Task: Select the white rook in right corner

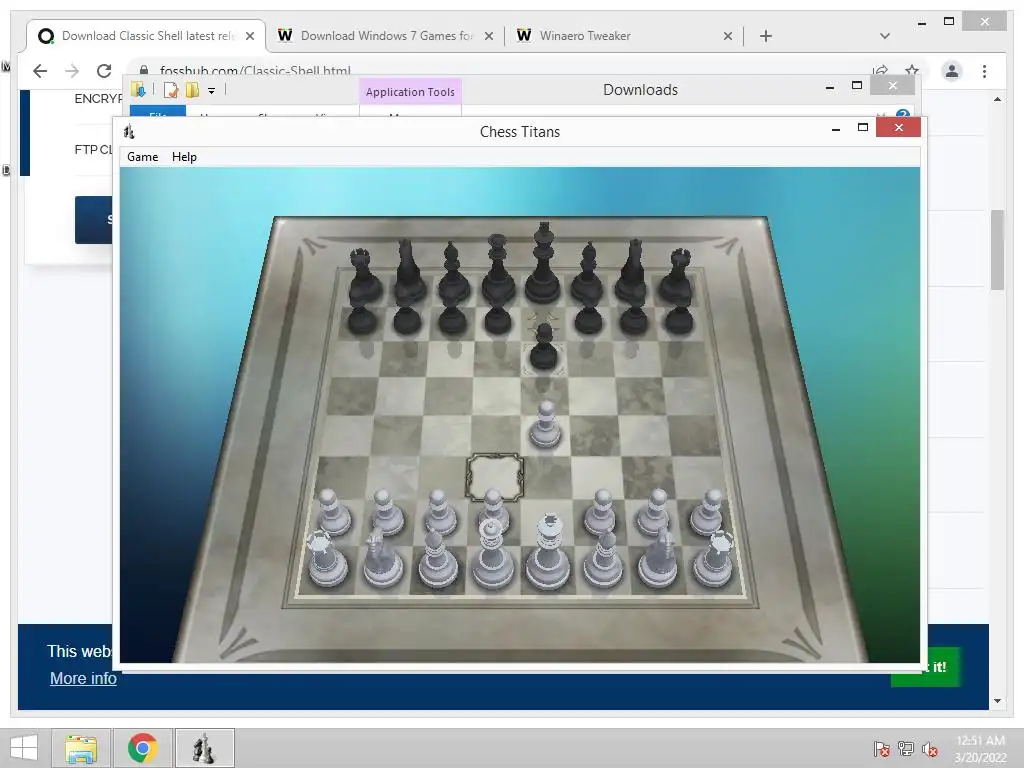Action: 713,558
